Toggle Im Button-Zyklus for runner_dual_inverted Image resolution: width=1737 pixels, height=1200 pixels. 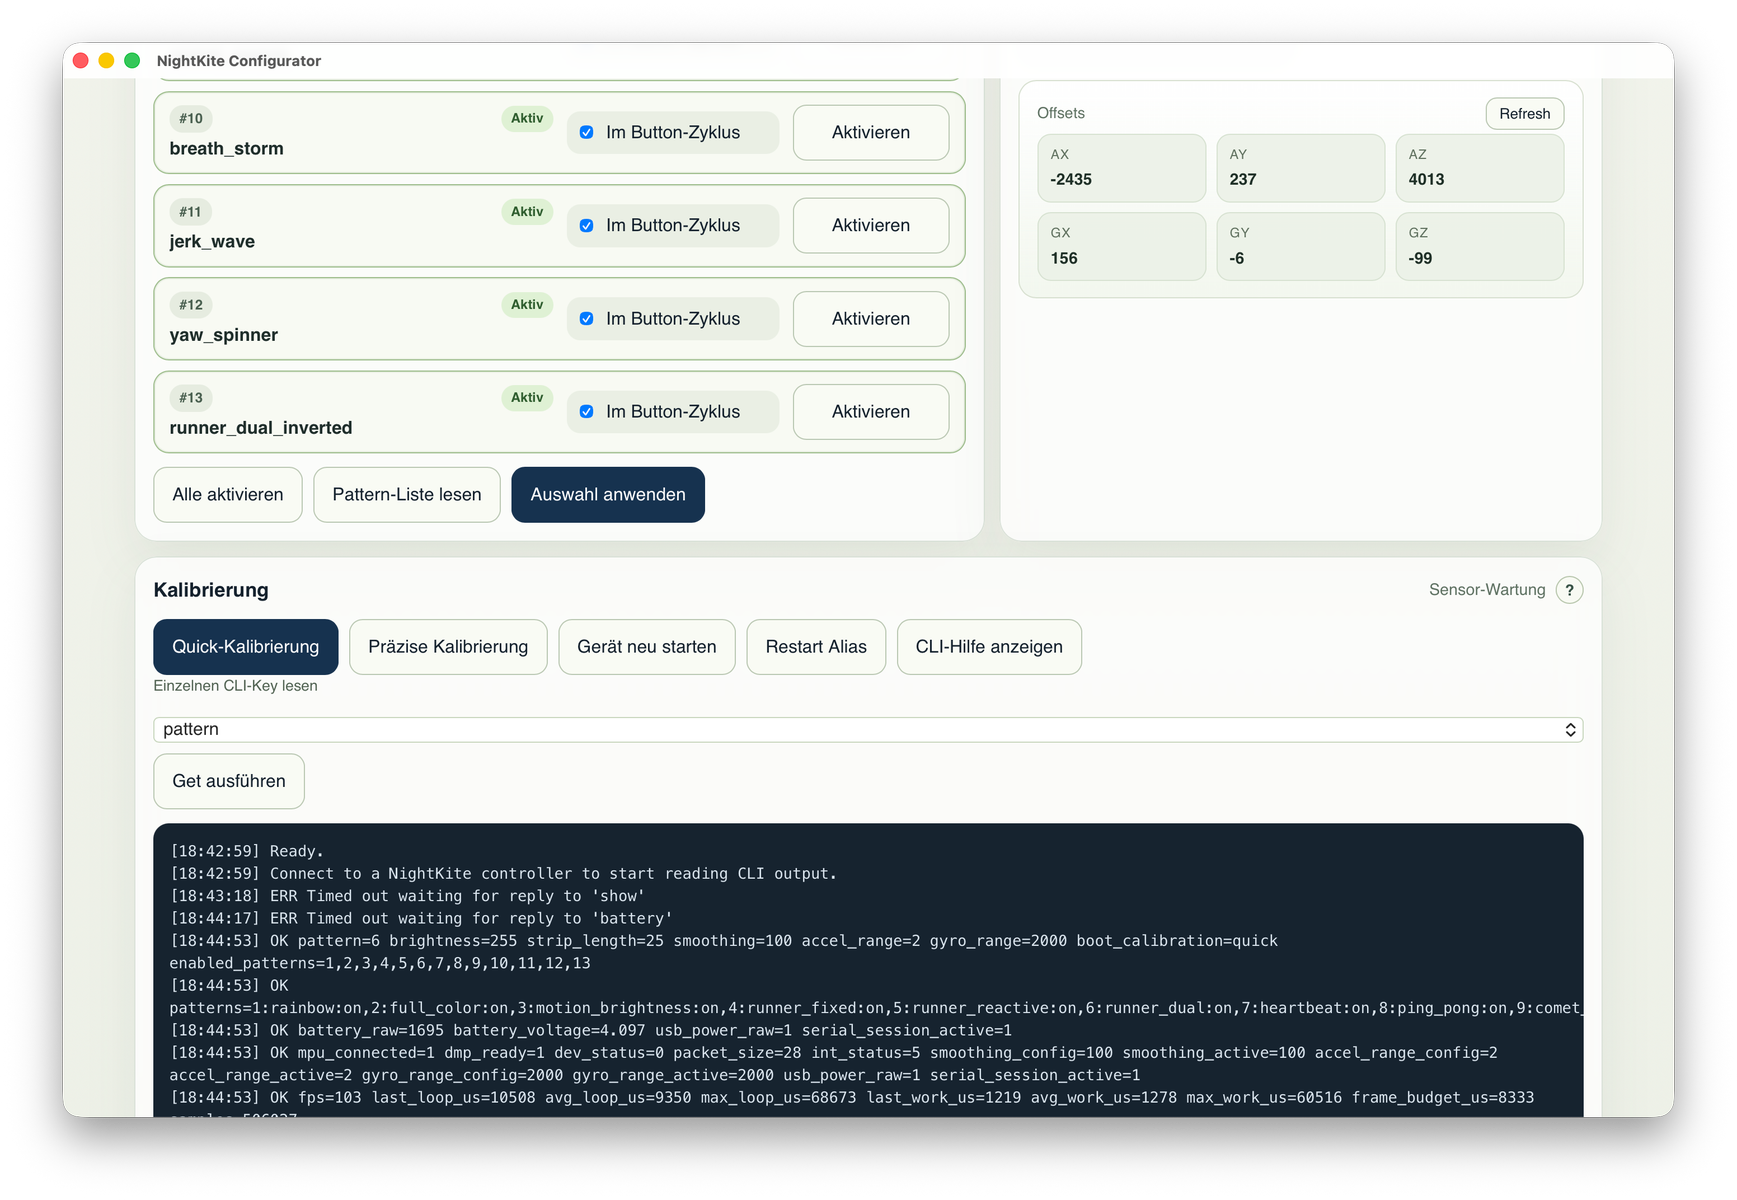pyautogui.click(x=587, y=412)
